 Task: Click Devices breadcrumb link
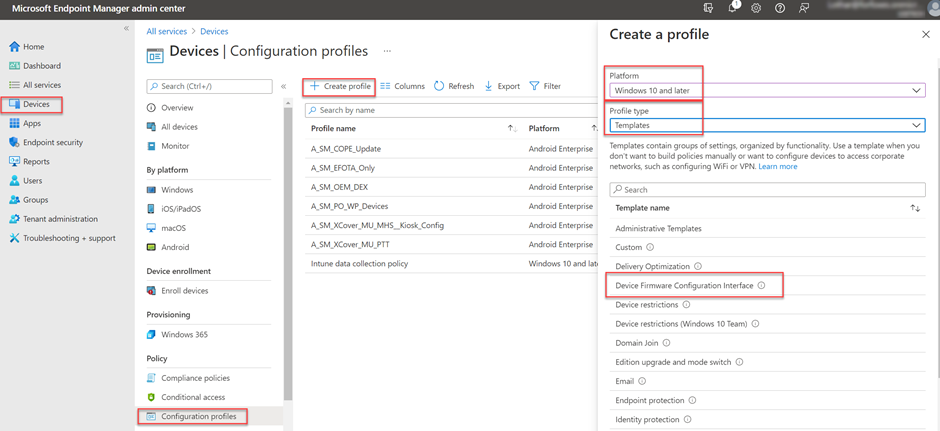(x=214, y=31)
